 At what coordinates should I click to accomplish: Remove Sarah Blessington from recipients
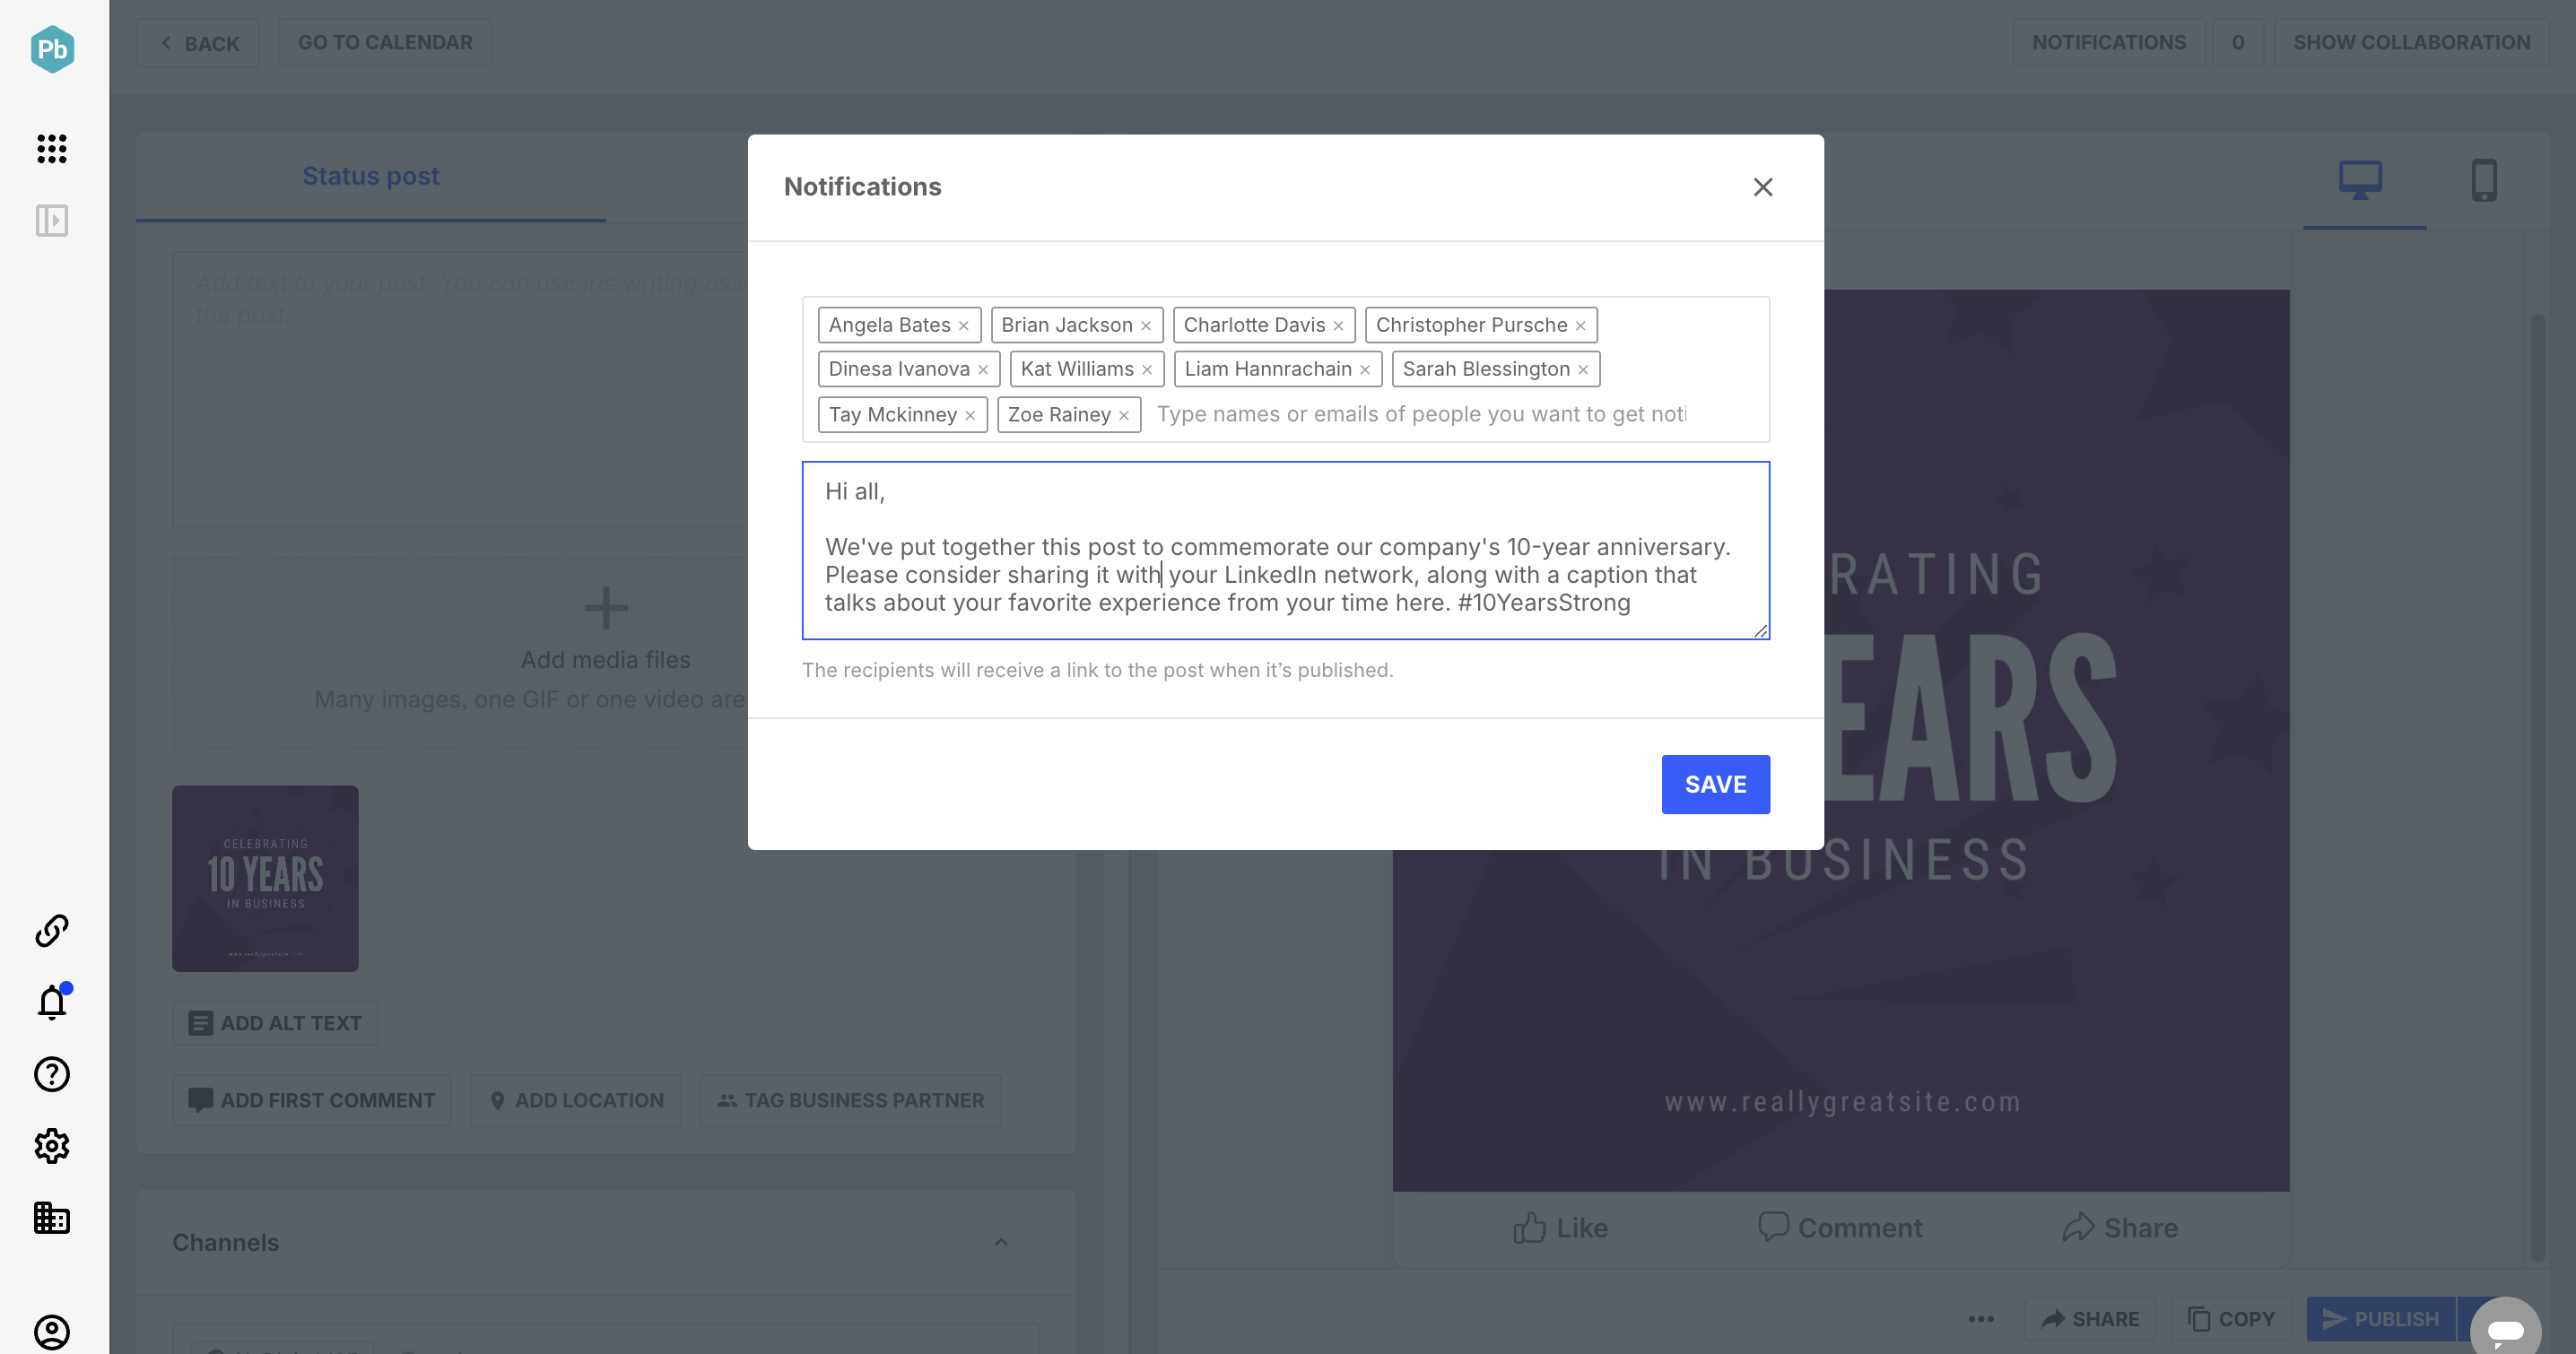[1583, 370]
